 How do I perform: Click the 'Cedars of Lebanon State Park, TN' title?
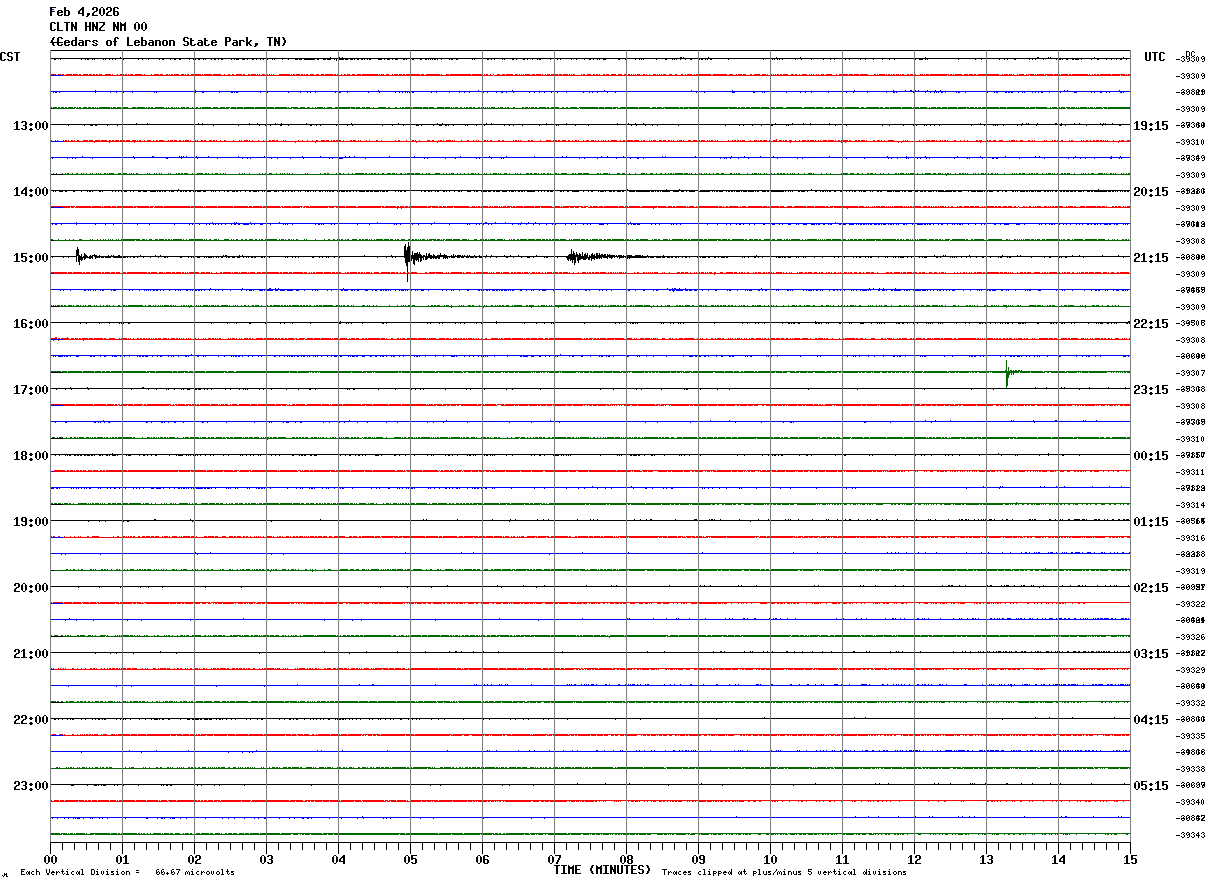[168, 41]
